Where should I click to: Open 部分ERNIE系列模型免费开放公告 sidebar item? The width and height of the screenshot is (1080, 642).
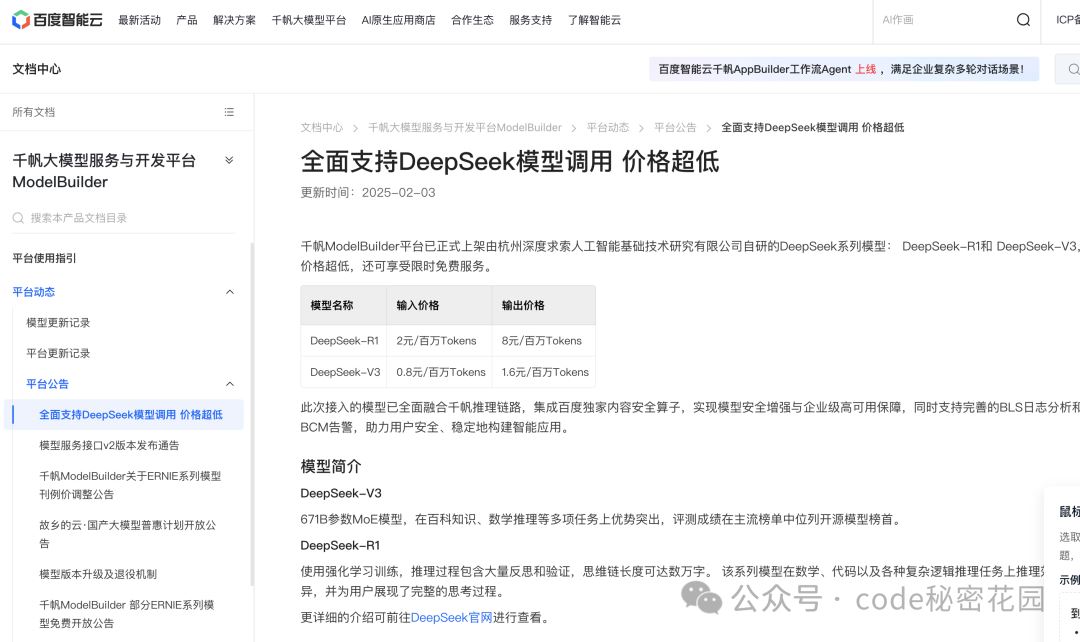127,614
